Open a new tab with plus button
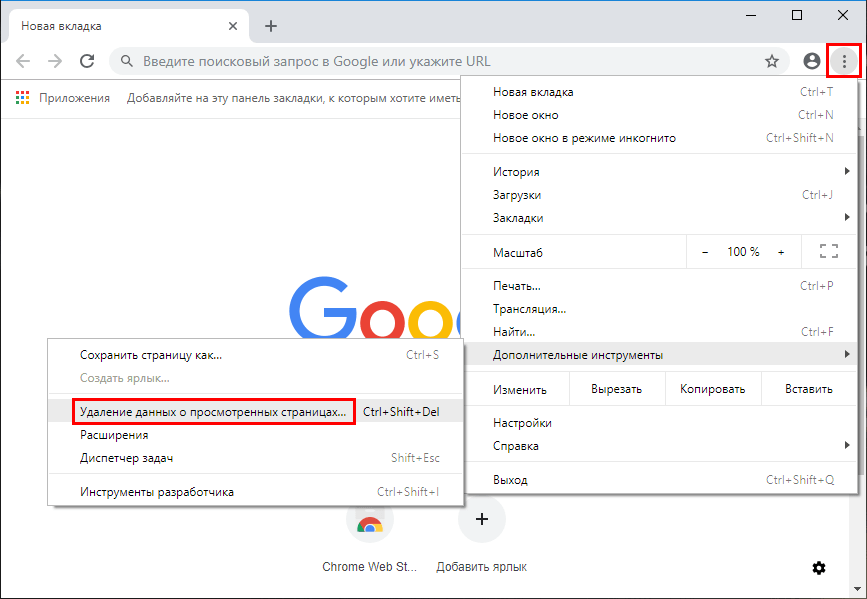Screen dimensions: 867x599 click(270, 25)
